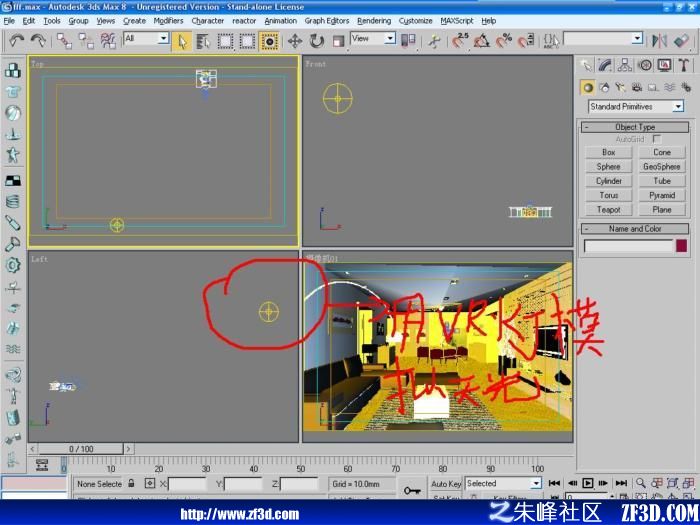The height and width of the screenshot is (525, 700).
Task: Switch to the Utilities hammer tab
Action: pos(683,65)
